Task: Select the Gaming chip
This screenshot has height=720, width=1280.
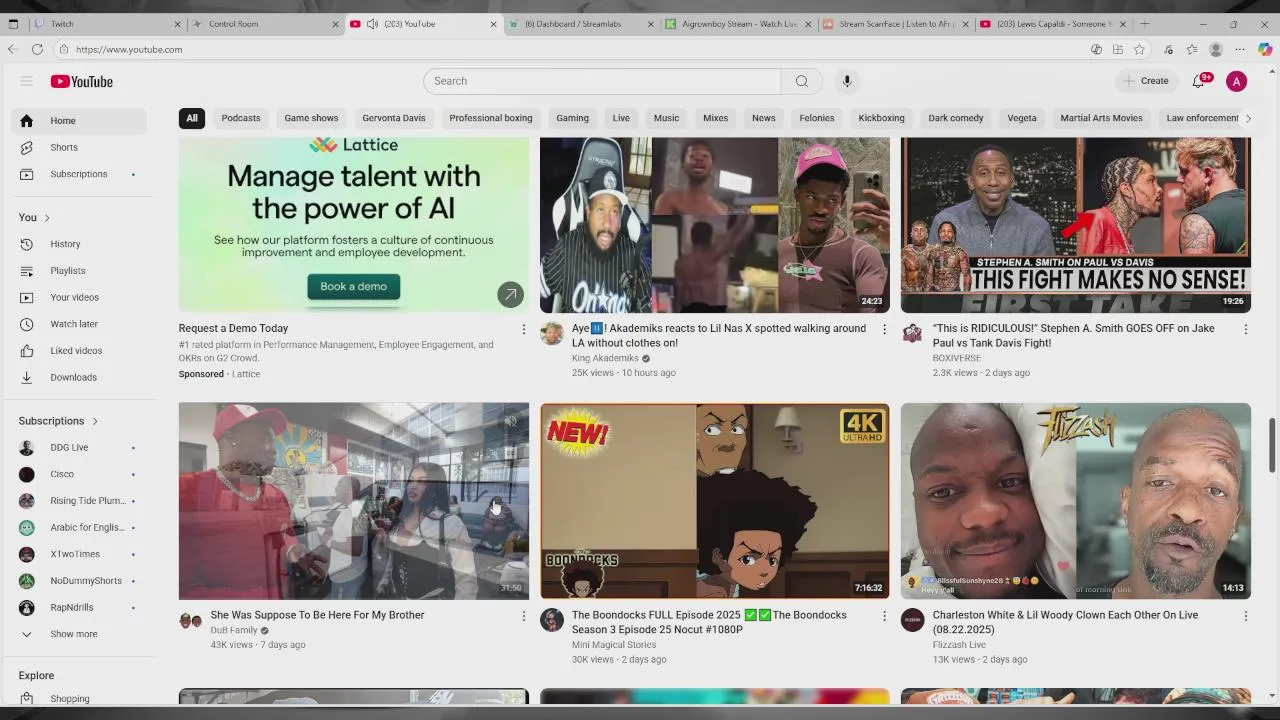Action: click(x=572, y=118)
